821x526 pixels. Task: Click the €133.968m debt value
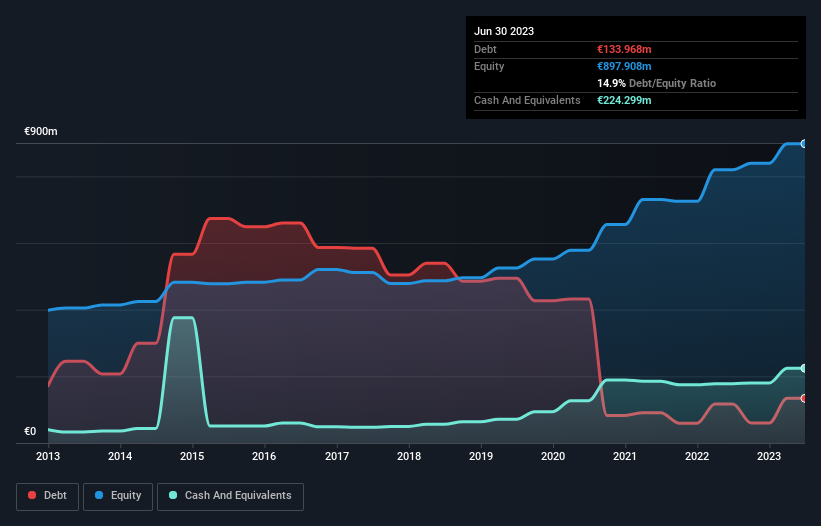[624, 49]
